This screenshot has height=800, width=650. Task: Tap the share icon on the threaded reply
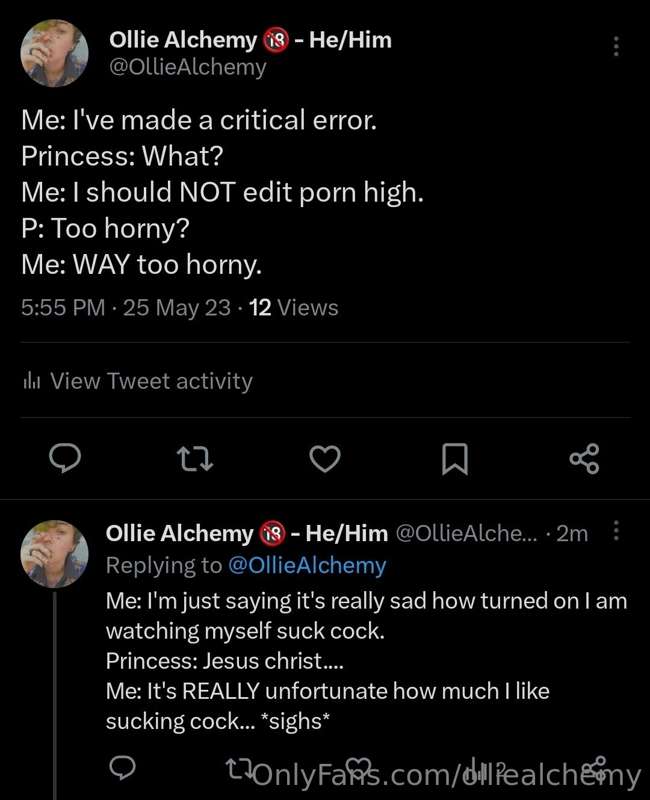click(x=595, y=768)
